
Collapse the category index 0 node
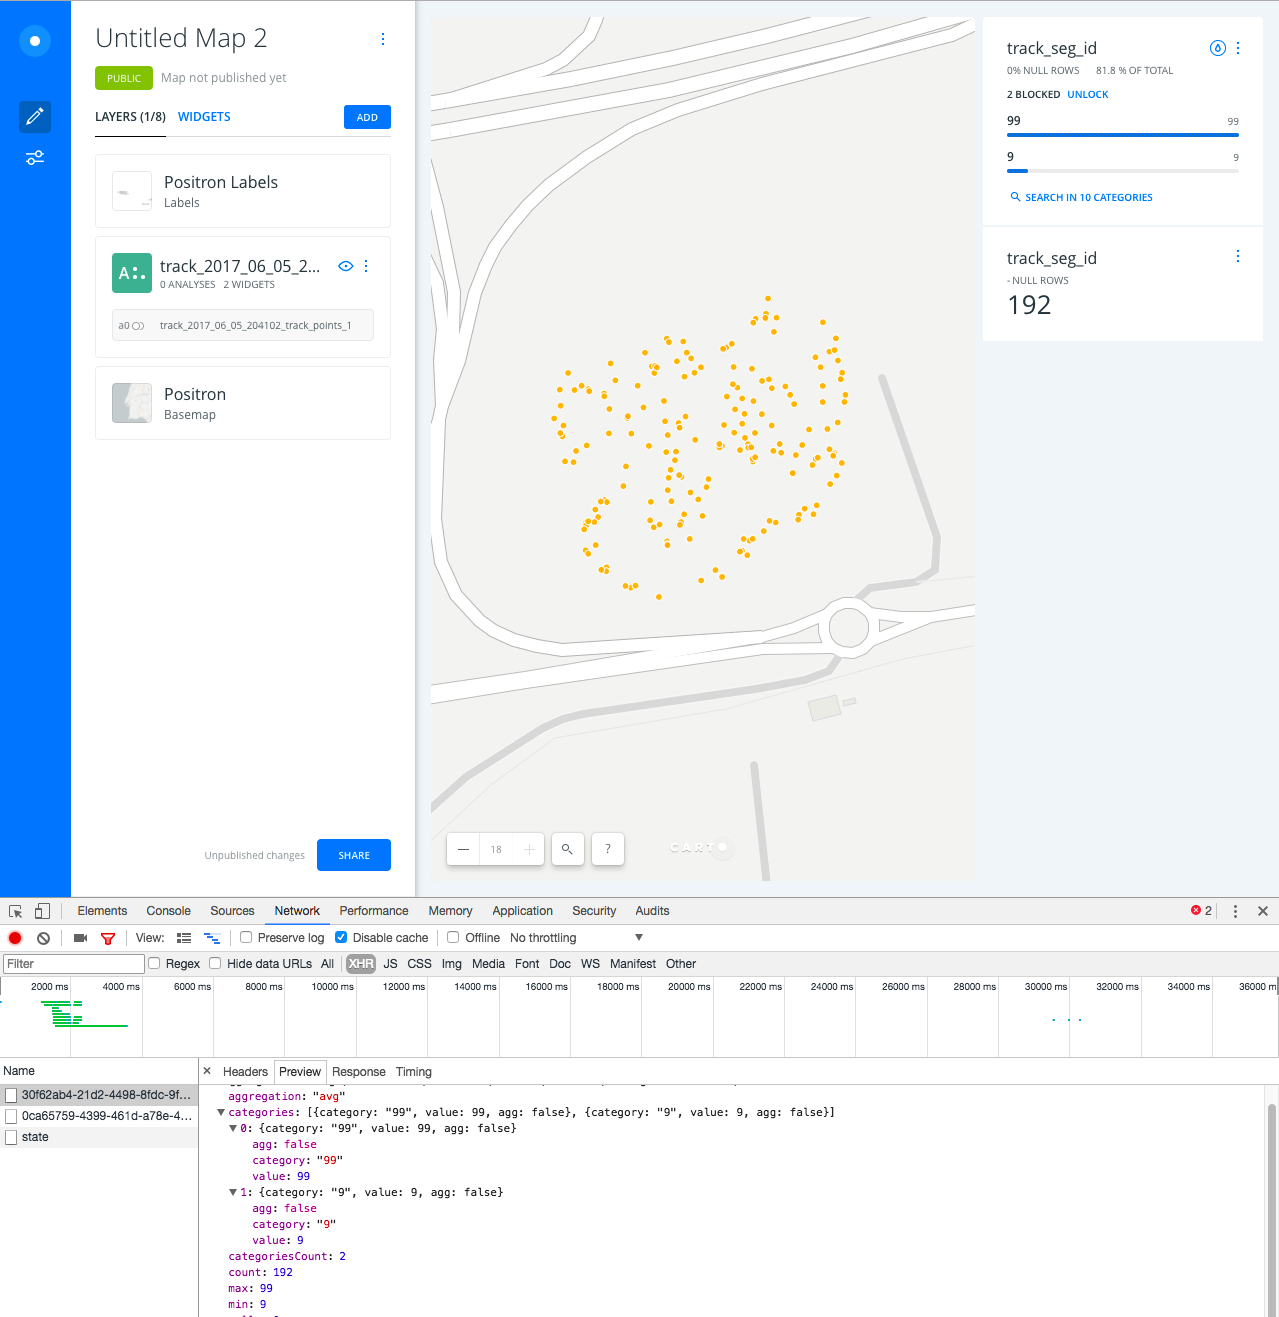pyautogui.click(x=233, y=1128)
